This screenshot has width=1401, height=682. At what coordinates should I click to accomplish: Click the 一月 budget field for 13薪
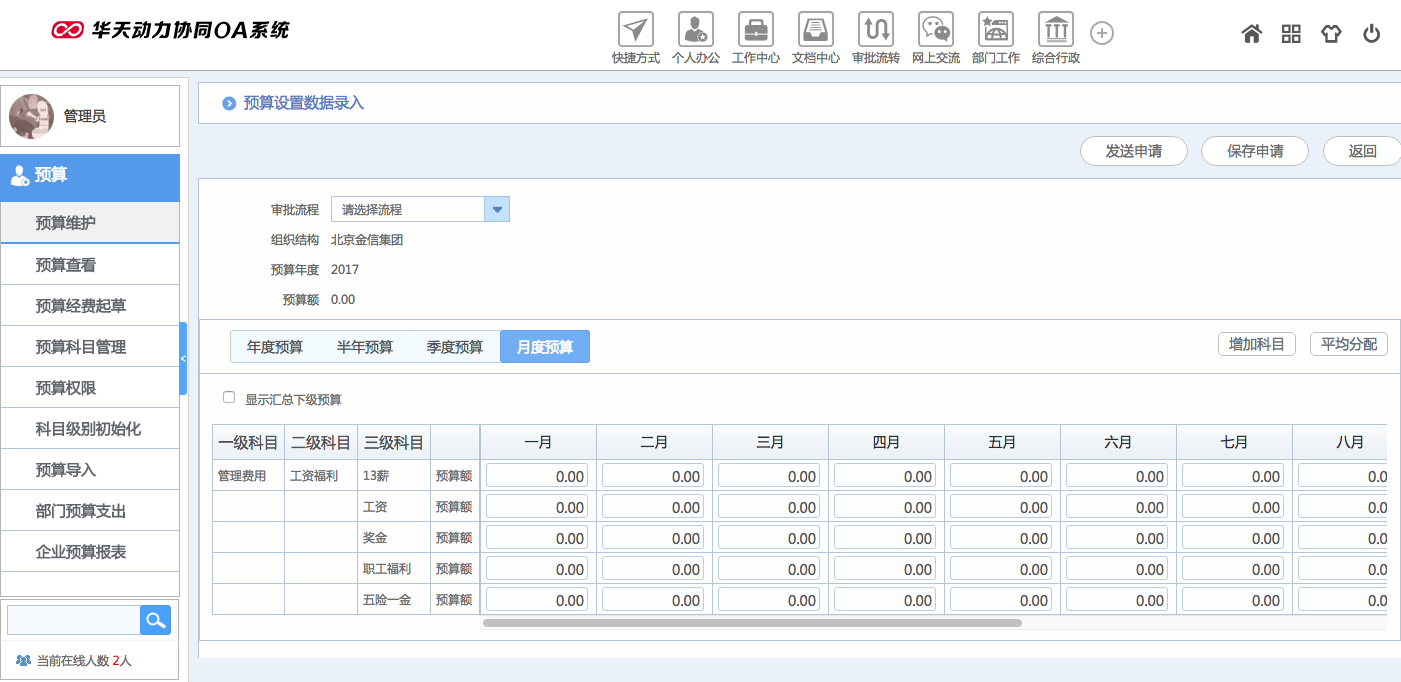[x=537, y=476]
